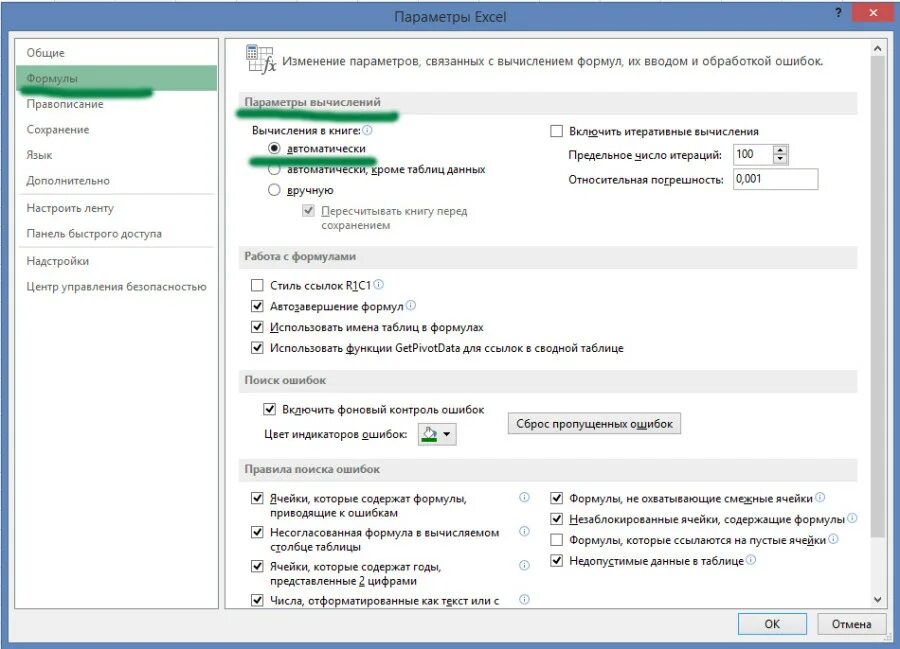
Task: Toggle cells with formulas causing errors rule
Action: (257, 498)
